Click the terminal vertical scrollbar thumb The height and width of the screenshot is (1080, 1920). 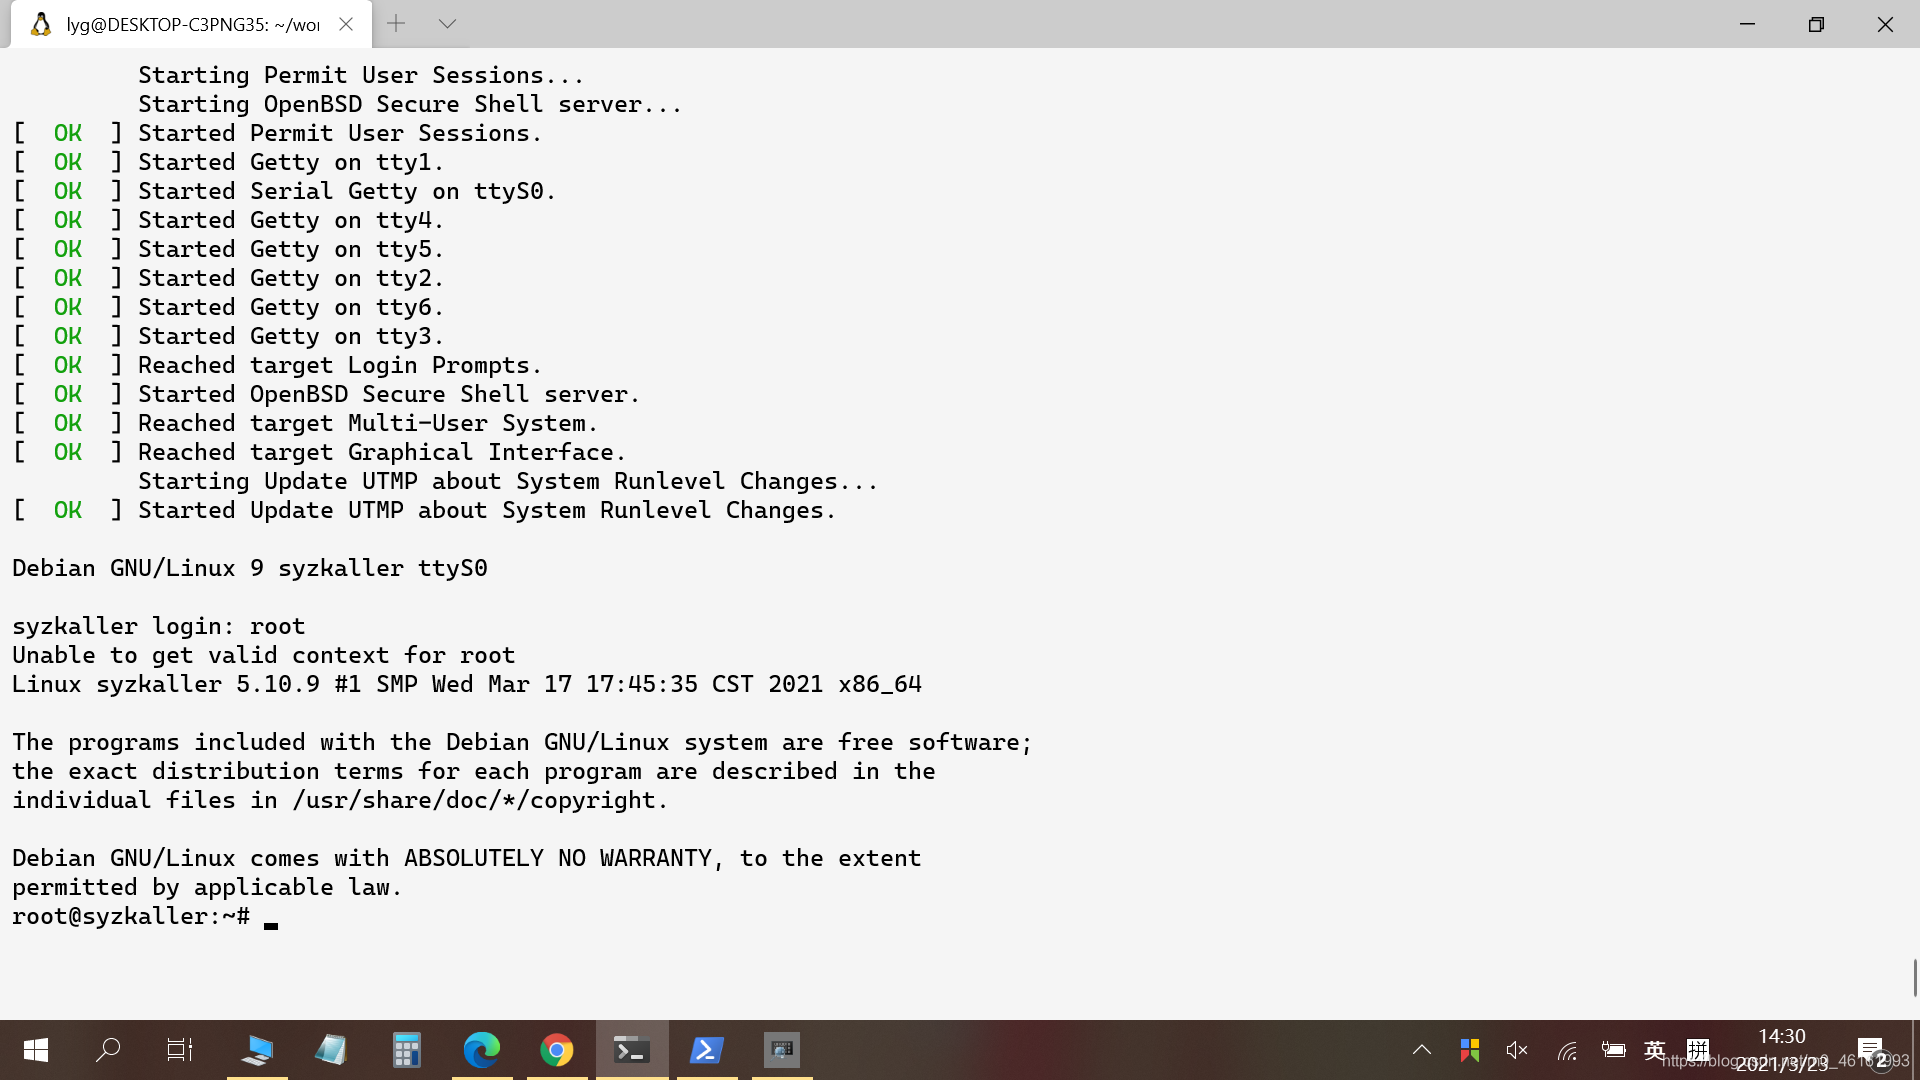click(x=1914, y=977)
